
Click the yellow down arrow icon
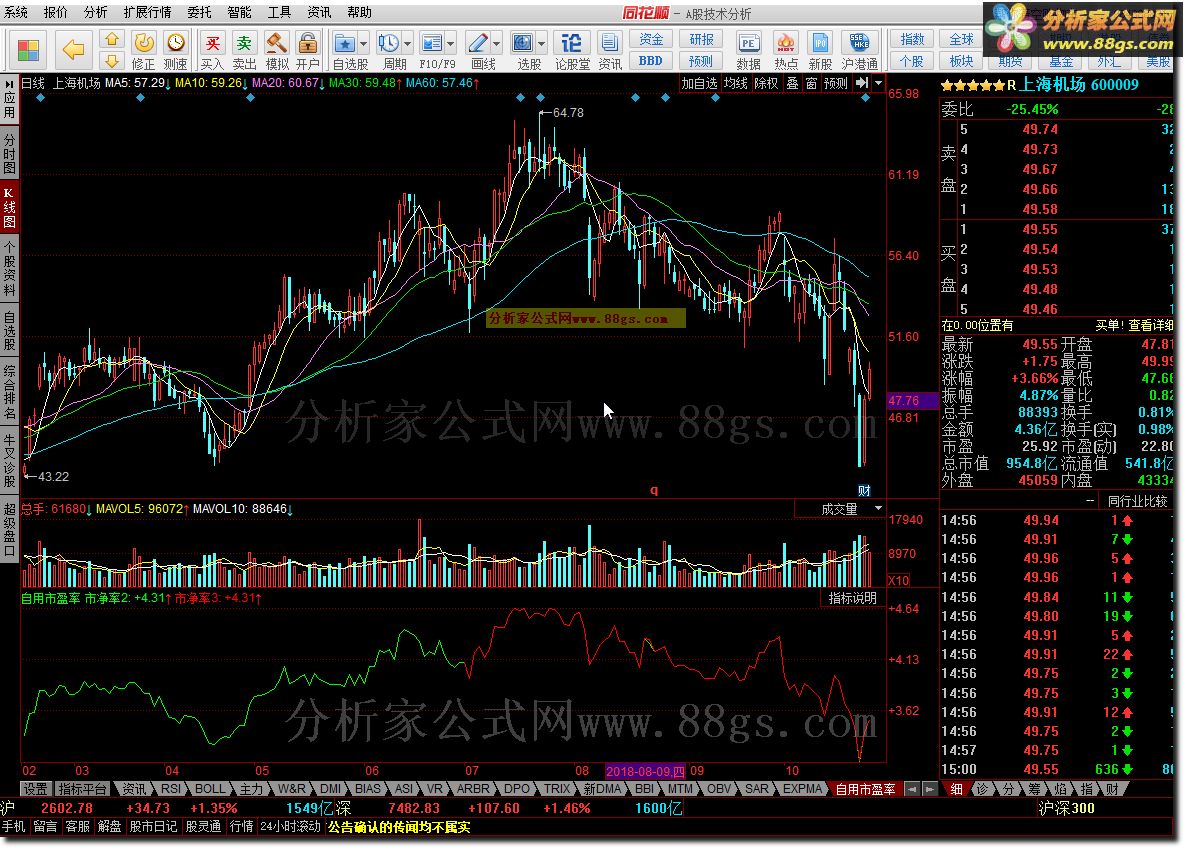(112, 60)
